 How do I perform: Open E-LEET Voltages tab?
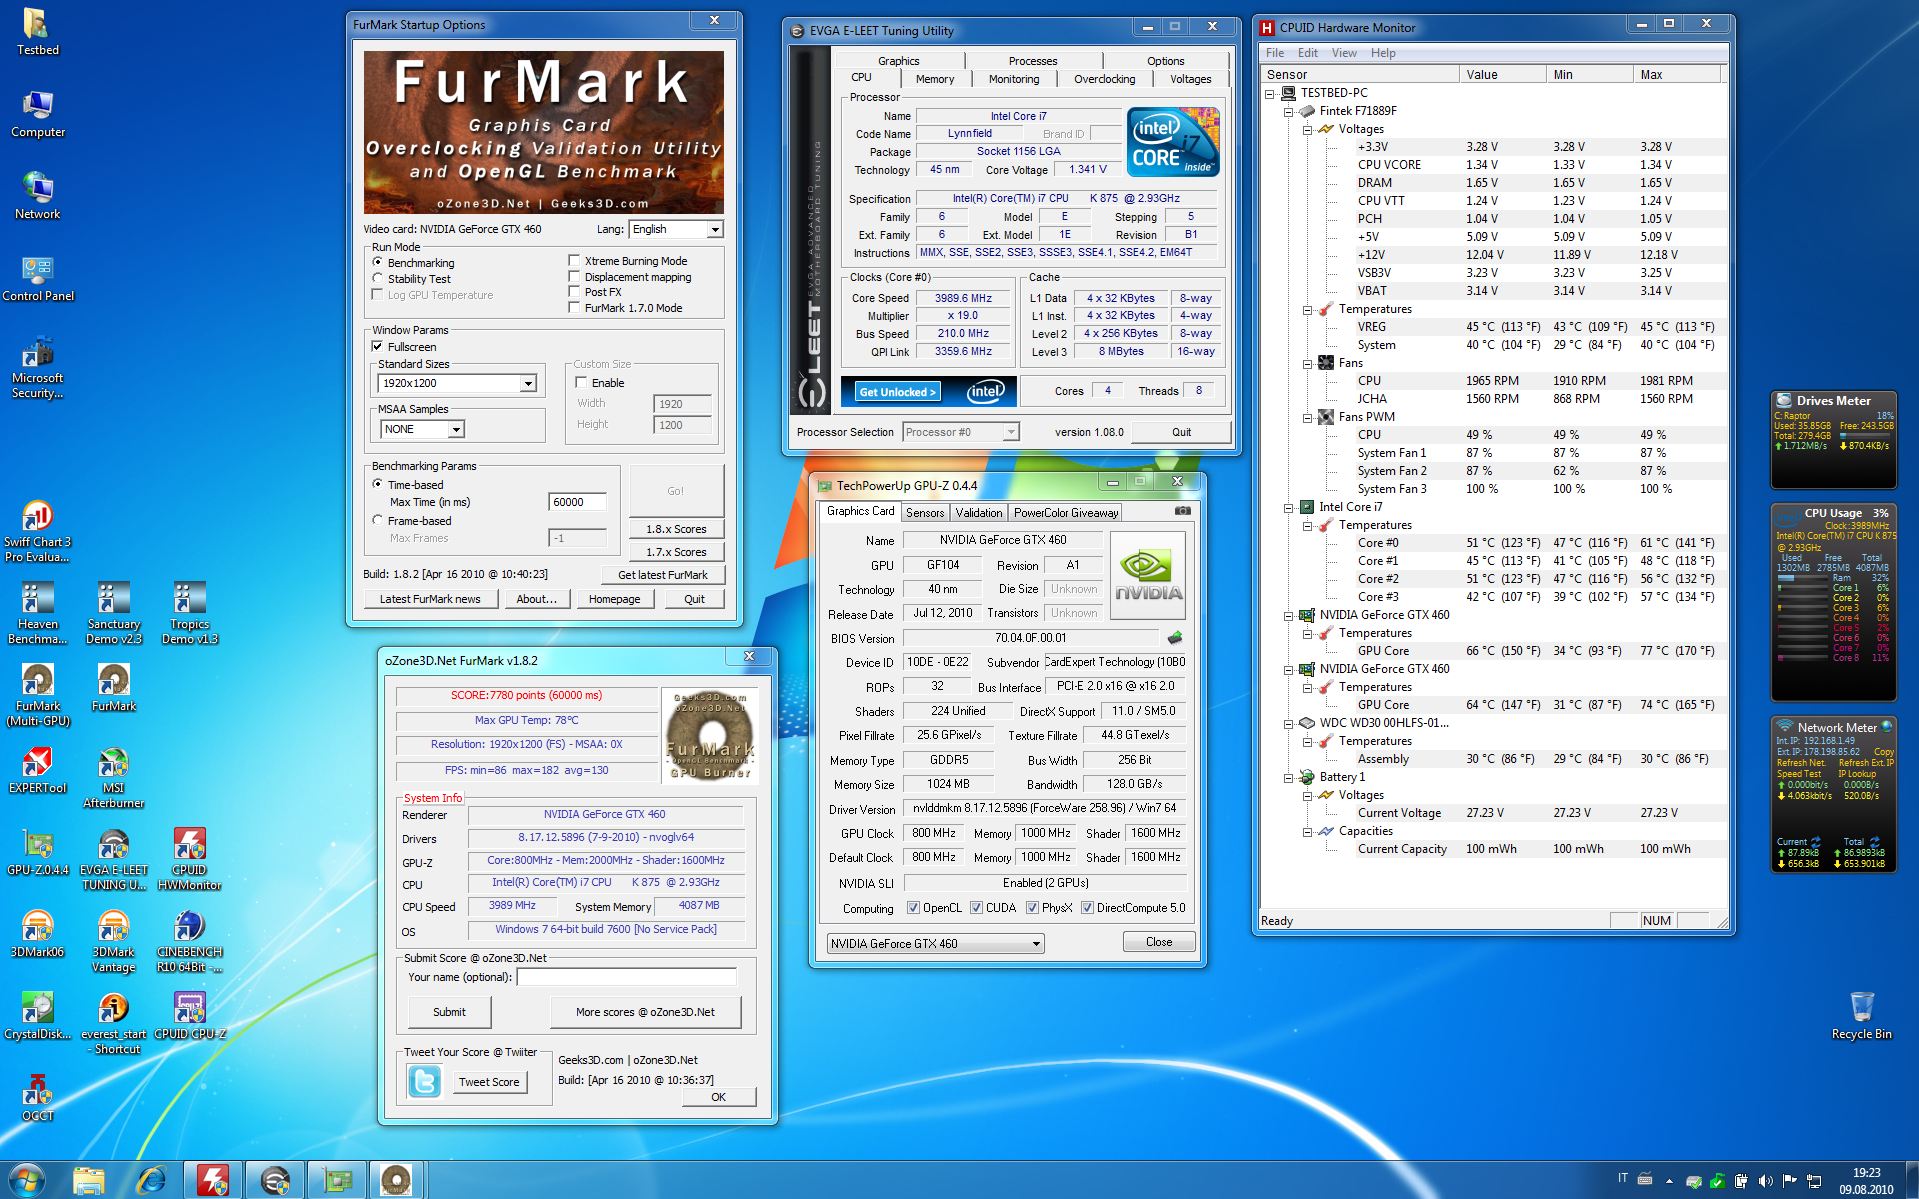1190,79
